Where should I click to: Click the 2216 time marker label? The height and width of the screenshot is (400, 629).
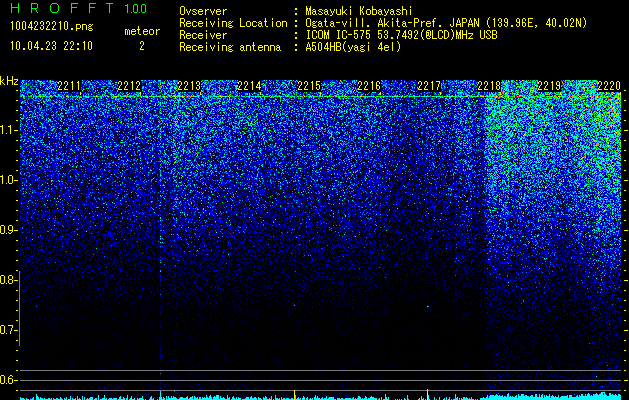369,86
